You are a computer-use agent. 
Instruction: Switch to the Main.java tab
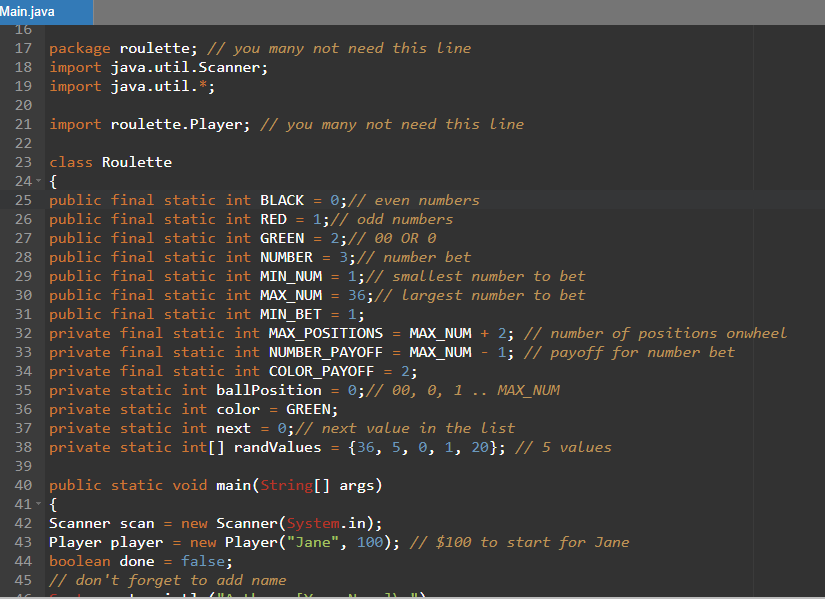tap(46, 12)
